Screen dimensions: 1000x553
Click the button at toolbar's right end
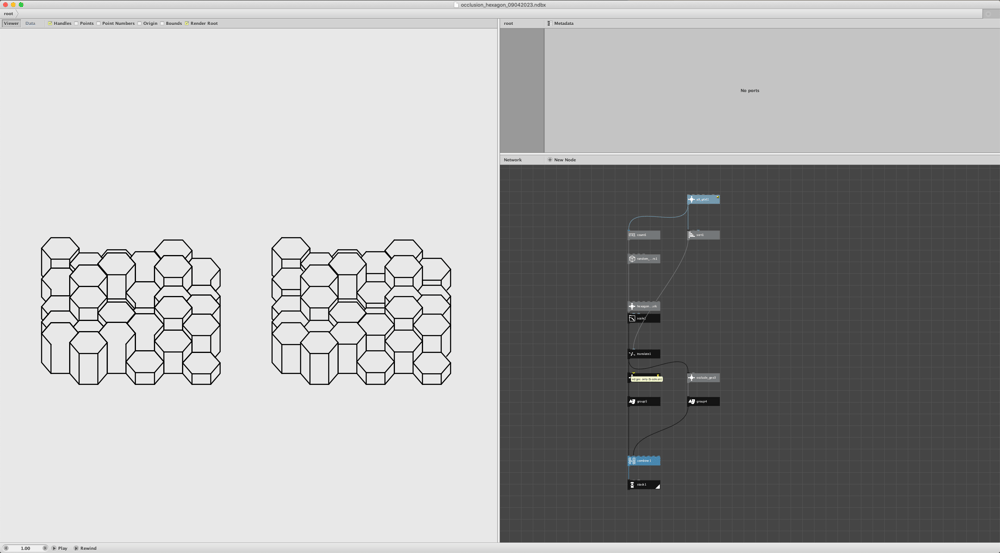pos(990,13)
